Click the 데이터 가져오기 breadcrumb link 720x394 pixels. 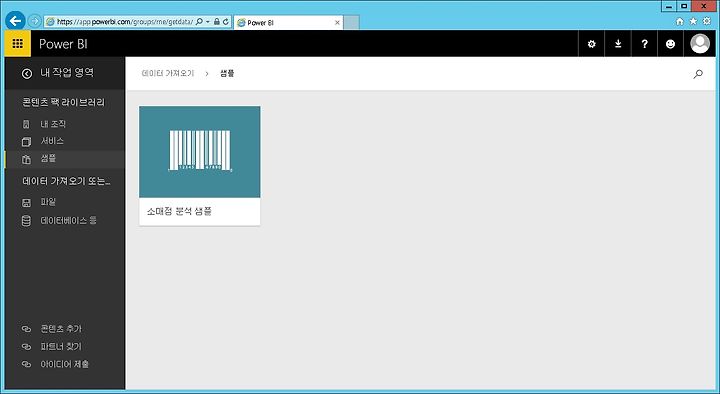[168, 73]
